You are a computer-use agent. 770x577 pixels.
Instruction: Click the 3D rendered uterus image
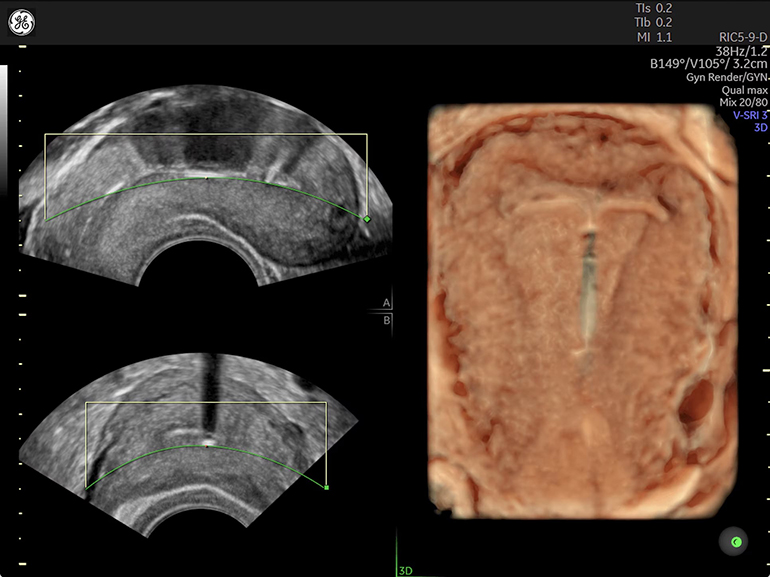pyautogui.click(x=583, y=310)
